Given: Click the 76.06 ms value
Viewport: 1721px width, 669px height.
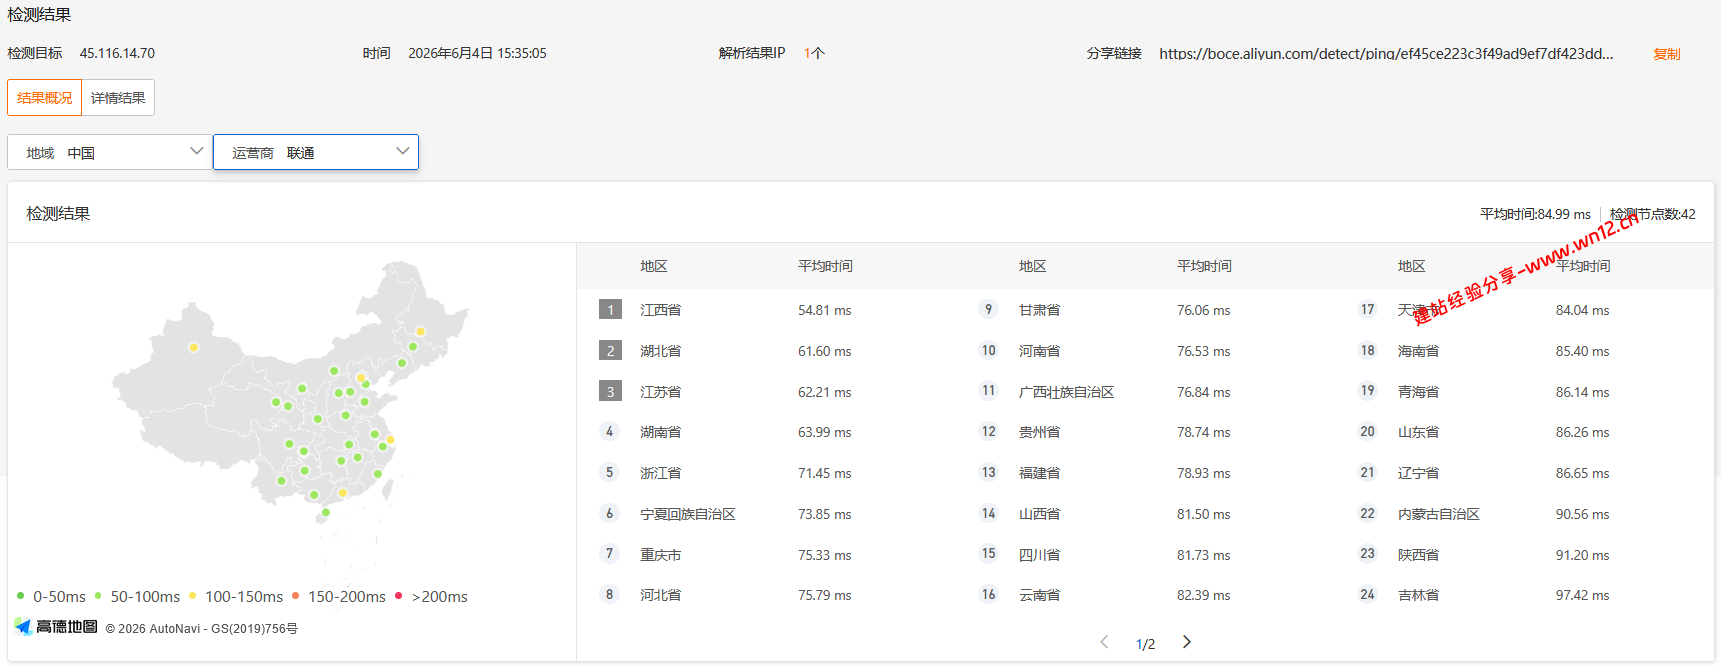Looking at the screenshot, I should (x=1204, y=311).
